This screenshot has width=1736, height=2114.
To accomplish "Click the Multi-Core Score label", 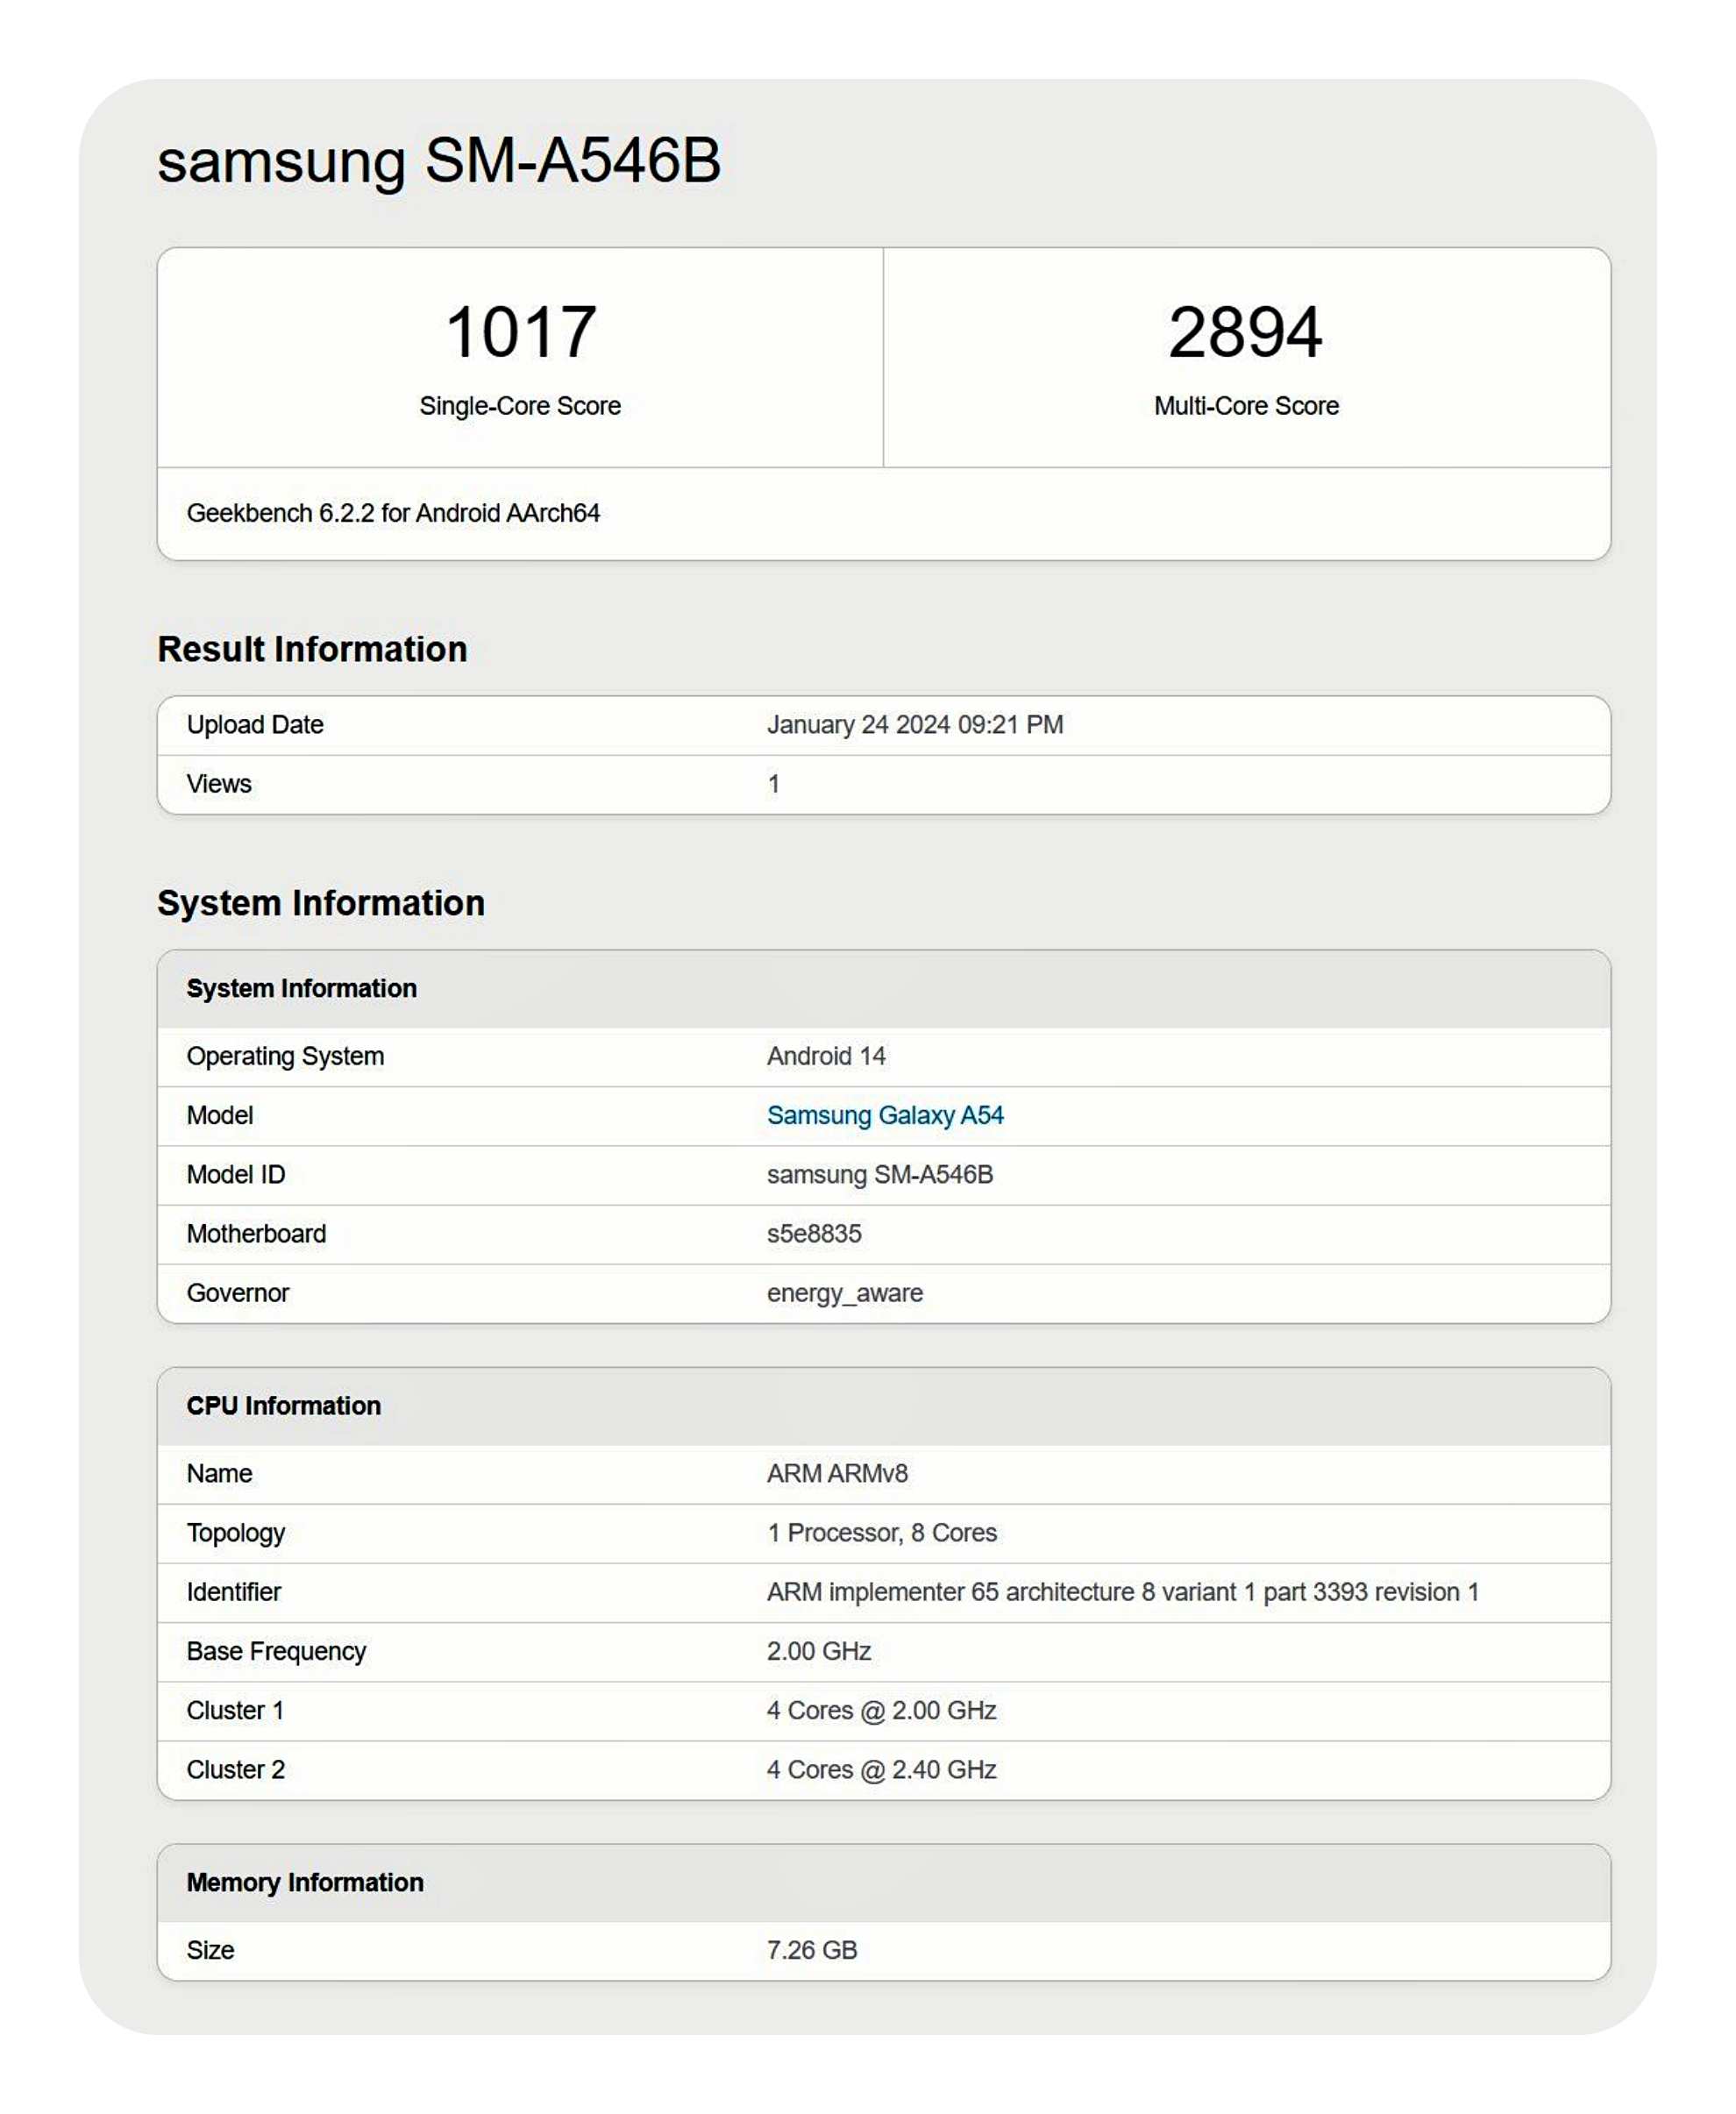I will click(x=1245, y=406).
